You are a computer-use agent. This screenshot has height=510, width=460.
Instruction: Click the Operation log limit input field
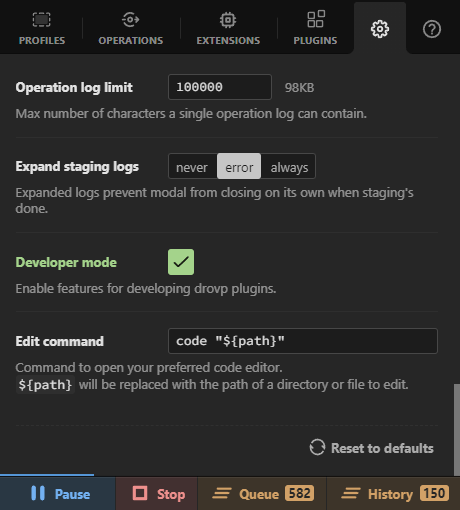click(x=220, y=87)
